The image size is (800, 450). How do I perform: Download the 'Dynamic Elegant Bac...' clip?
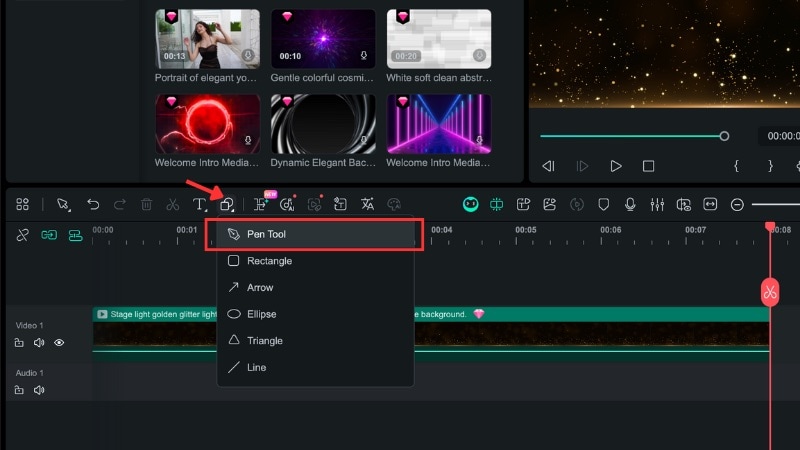(x=364, y=140)
